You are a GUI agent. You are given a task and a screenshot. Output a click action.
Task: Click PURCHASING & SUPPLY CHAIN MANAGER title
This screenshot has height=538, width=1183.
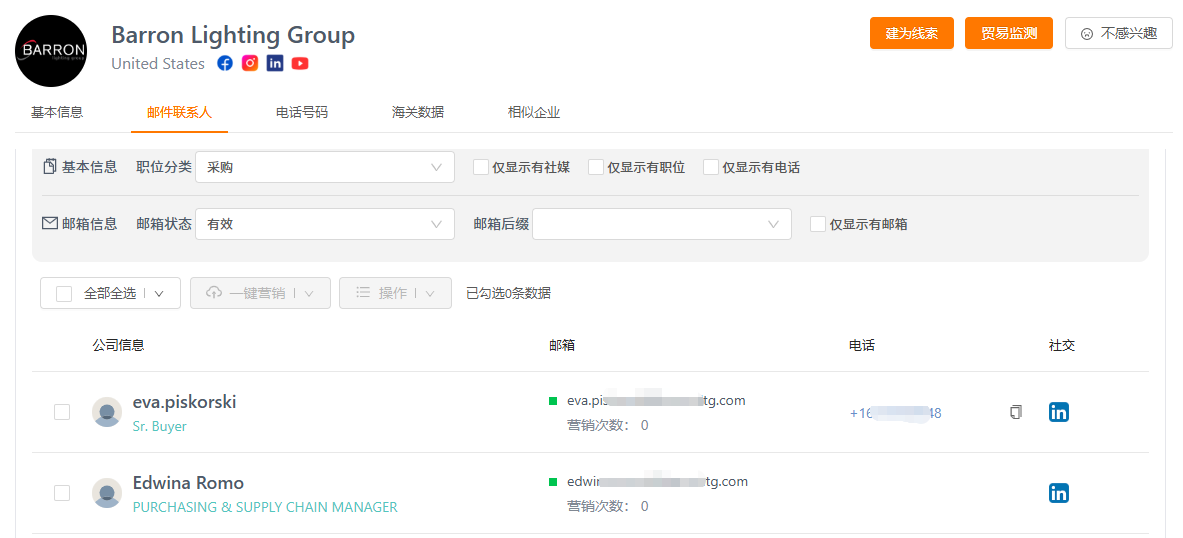point(265,507)
